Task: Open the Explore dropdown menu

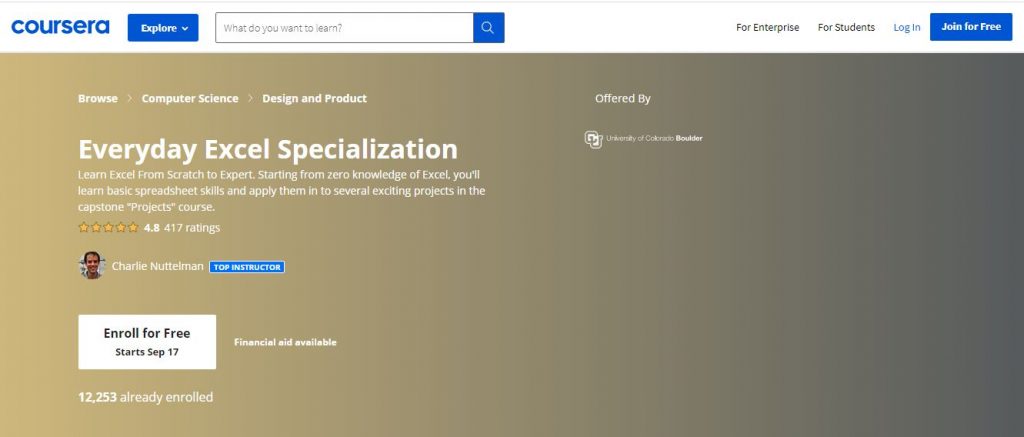Action: pyautogui.click(x=163, y=28)
